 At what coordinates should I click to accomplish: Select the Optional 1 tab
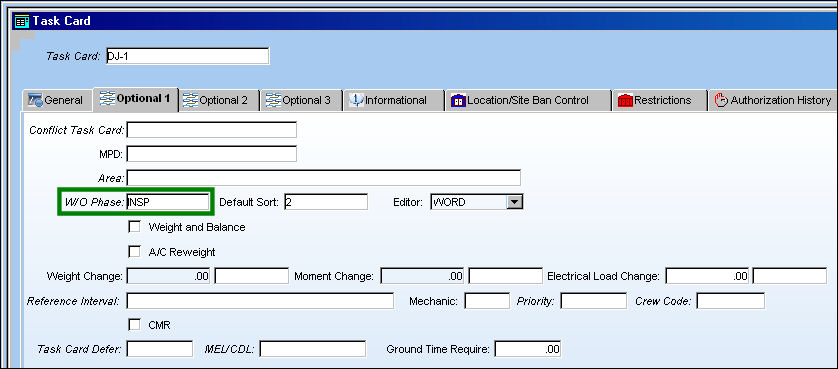(x=136, y=99)
